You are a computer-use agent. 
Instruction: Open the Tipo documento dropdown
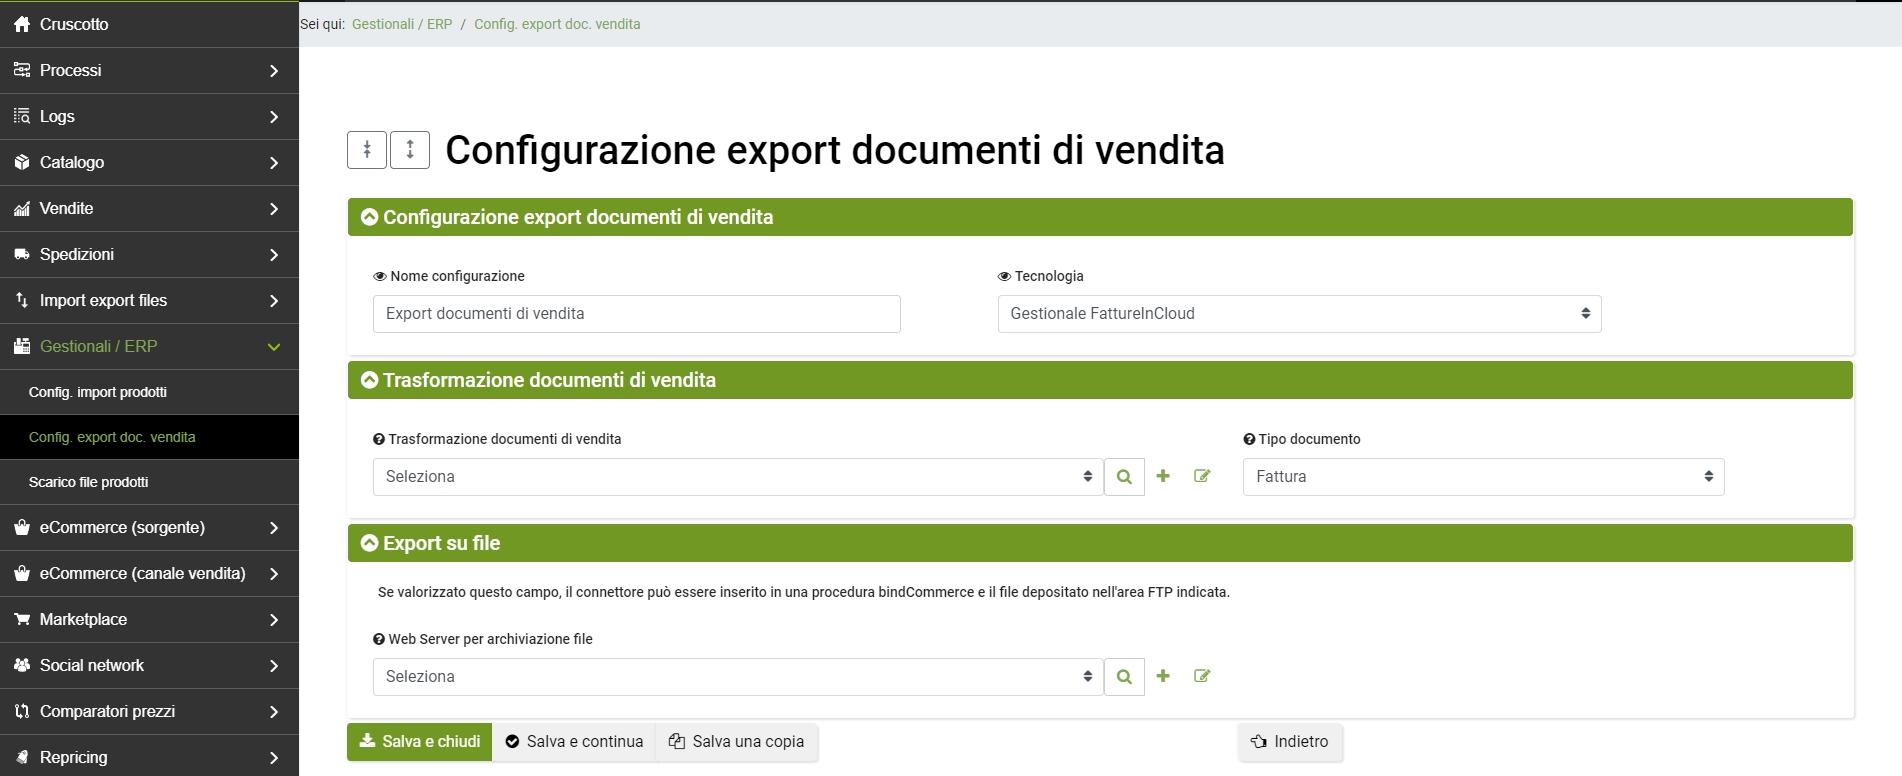tap(1483, 477)
